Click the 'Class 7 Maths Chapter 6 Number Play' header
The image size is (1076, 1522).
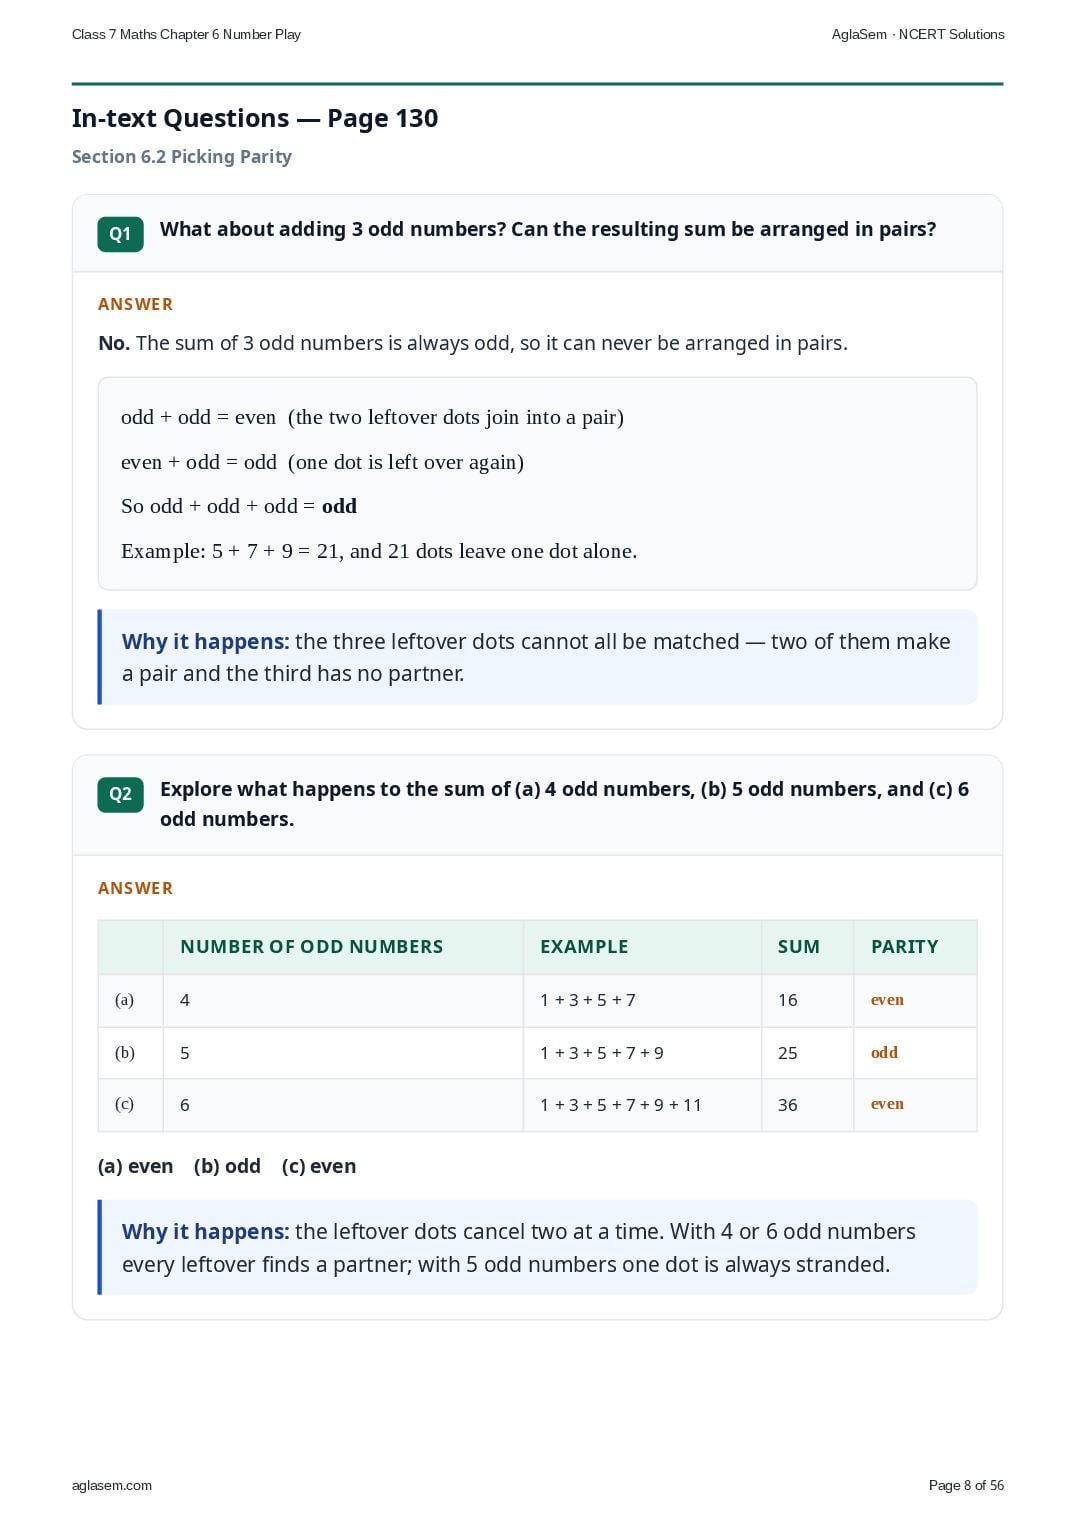(186, 34)
